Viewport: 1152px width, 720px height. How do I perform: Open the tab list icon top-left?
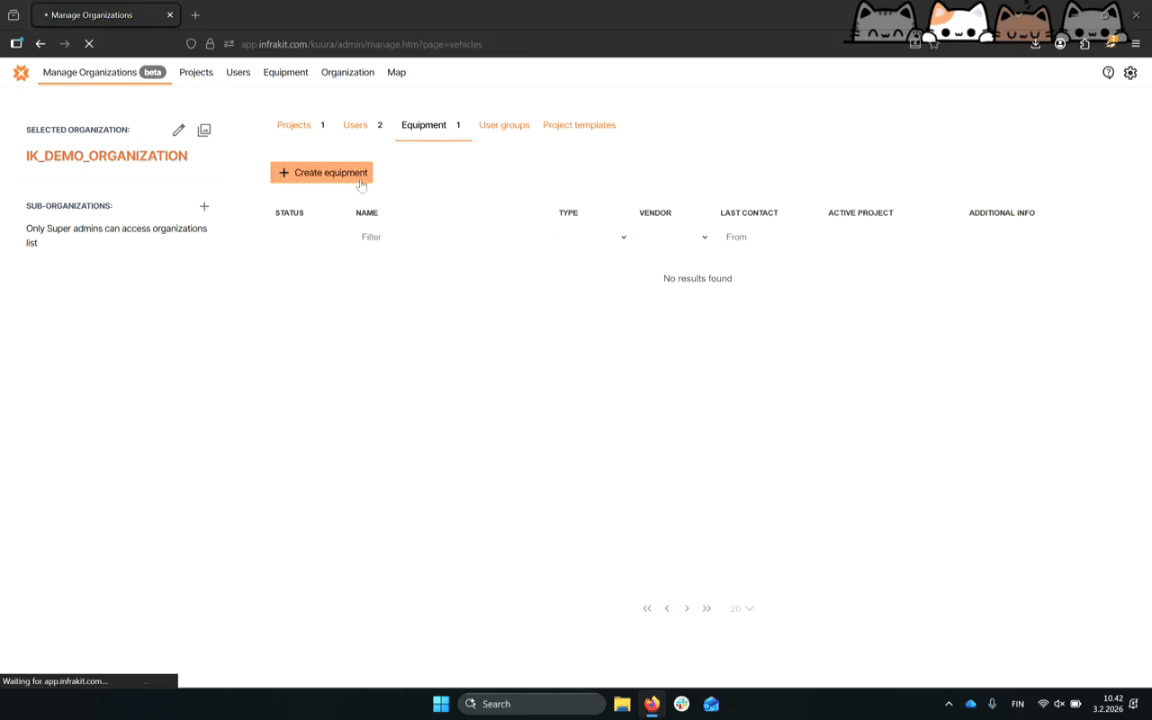coord(13,15)
